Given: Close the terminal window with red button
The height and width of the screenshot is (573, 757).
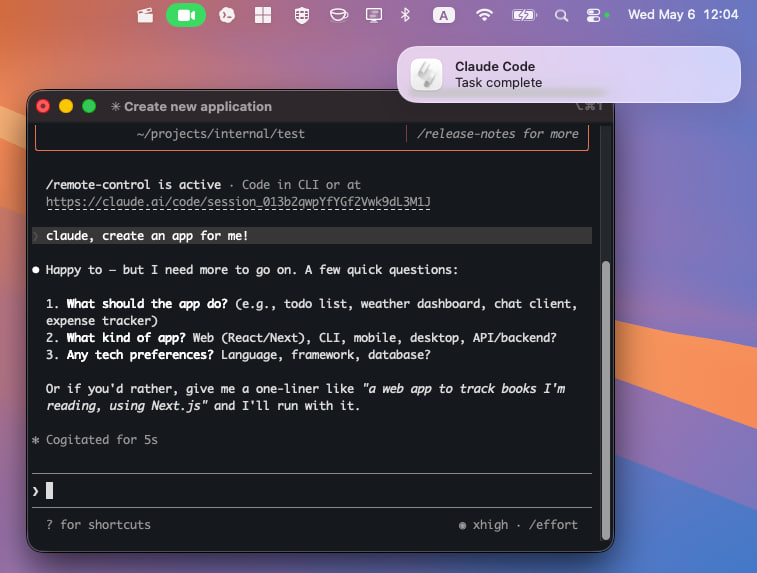Looking at the screenshot, I should (x=43, y=106).
